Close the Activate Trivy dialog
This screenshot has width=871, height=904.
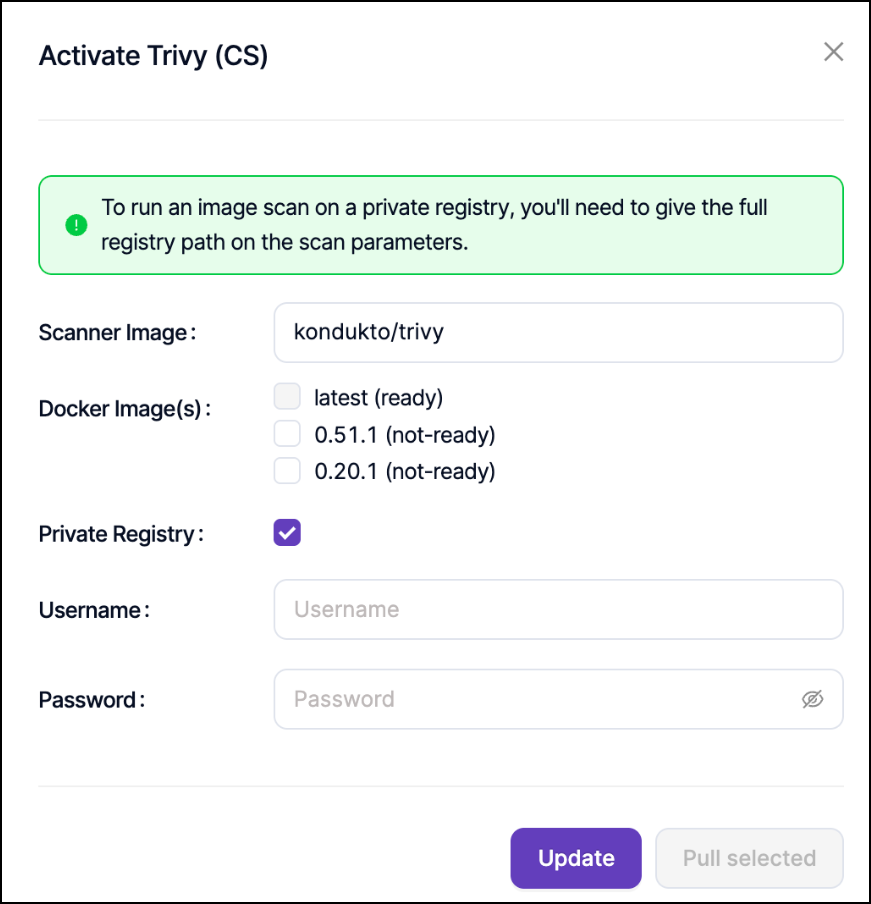coord(833,52)
